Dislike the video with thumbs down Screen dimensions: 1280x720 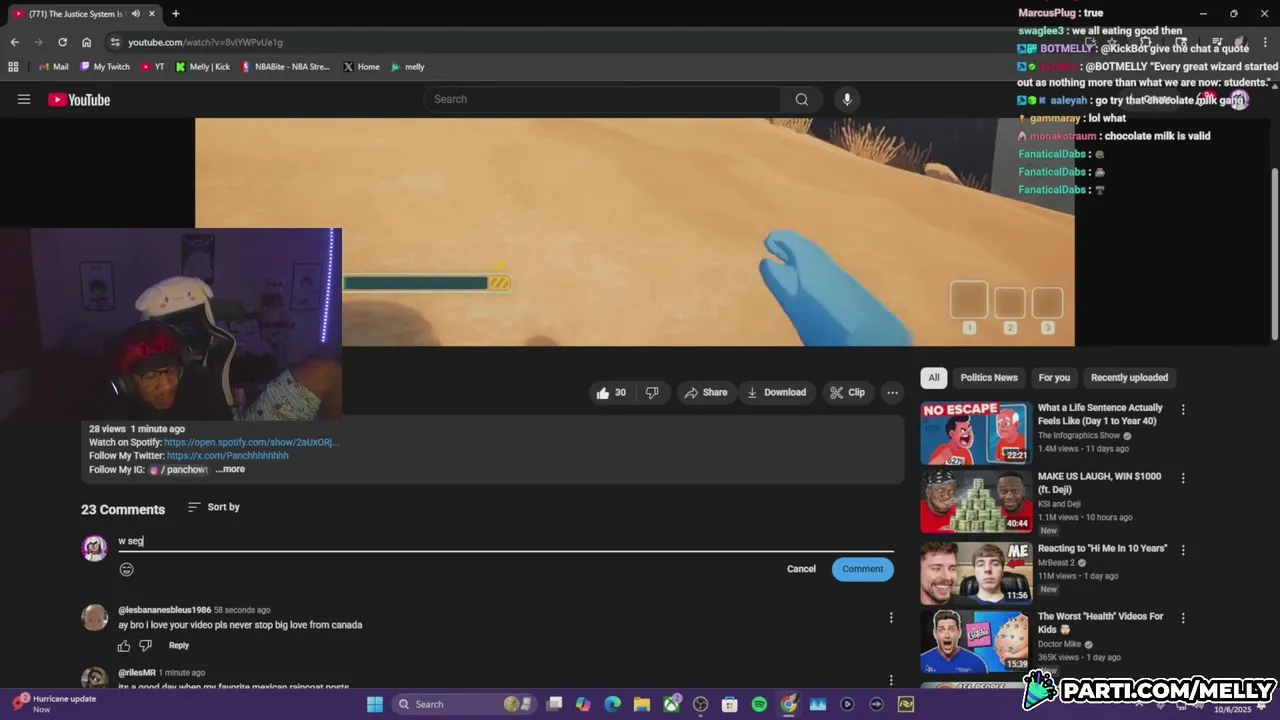(x=652, y=393)
